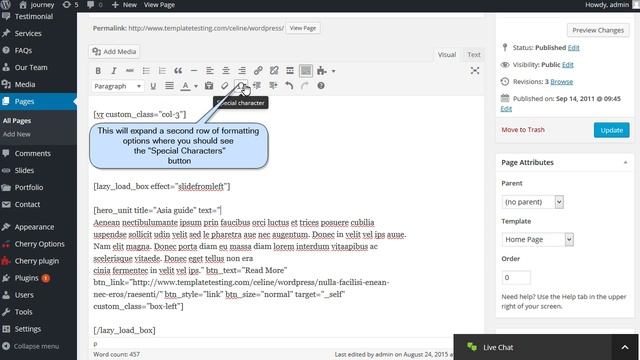This screenshot has height=360, width=640.
Task: Open the shortcode plugin dropdown arrow
Action: tap(333, 71)
